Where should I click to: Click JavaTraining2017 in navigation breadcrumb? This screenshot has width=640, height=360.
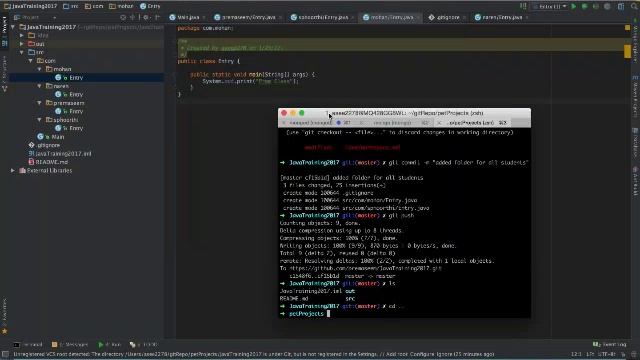[x=31, y=6]
